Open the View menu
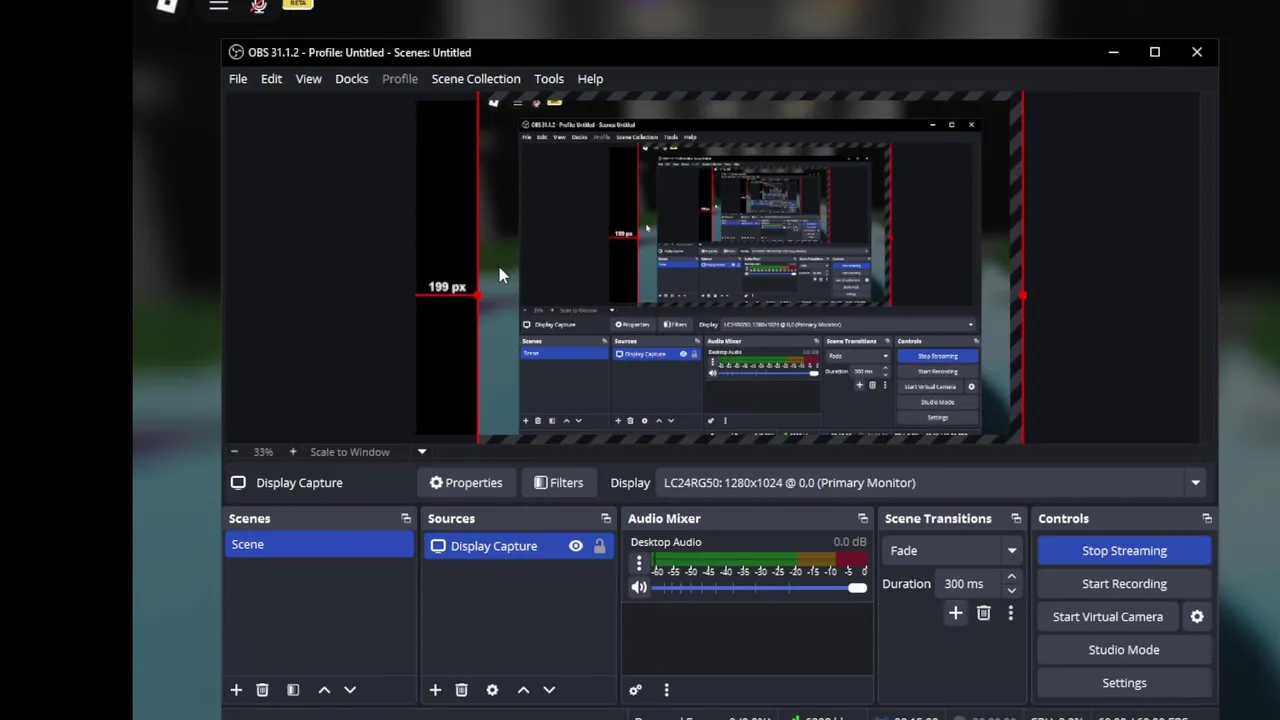Screen dimensions: 1280x720 [x=308, y=79]
